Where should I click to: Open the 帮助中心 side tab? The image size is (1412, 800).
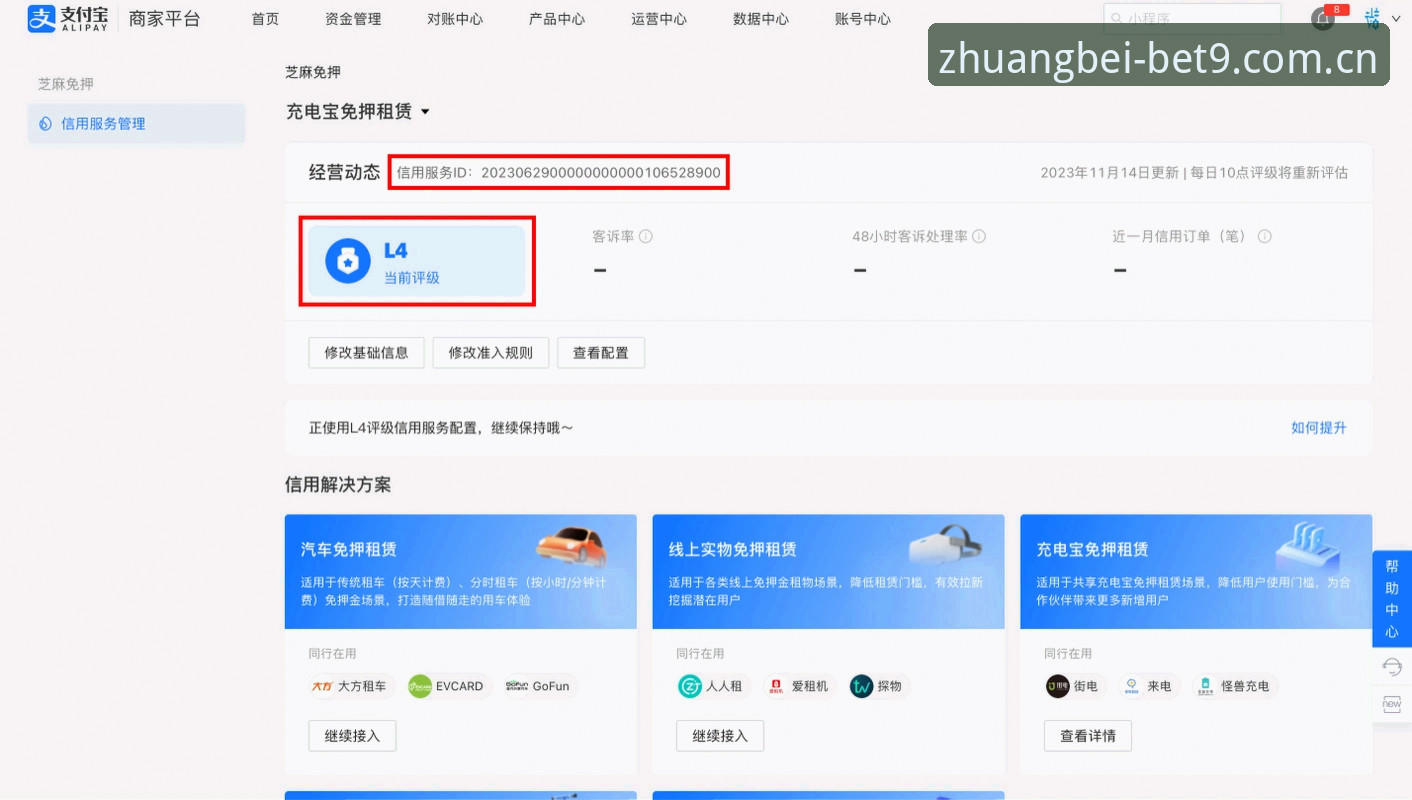(1392, 598)
